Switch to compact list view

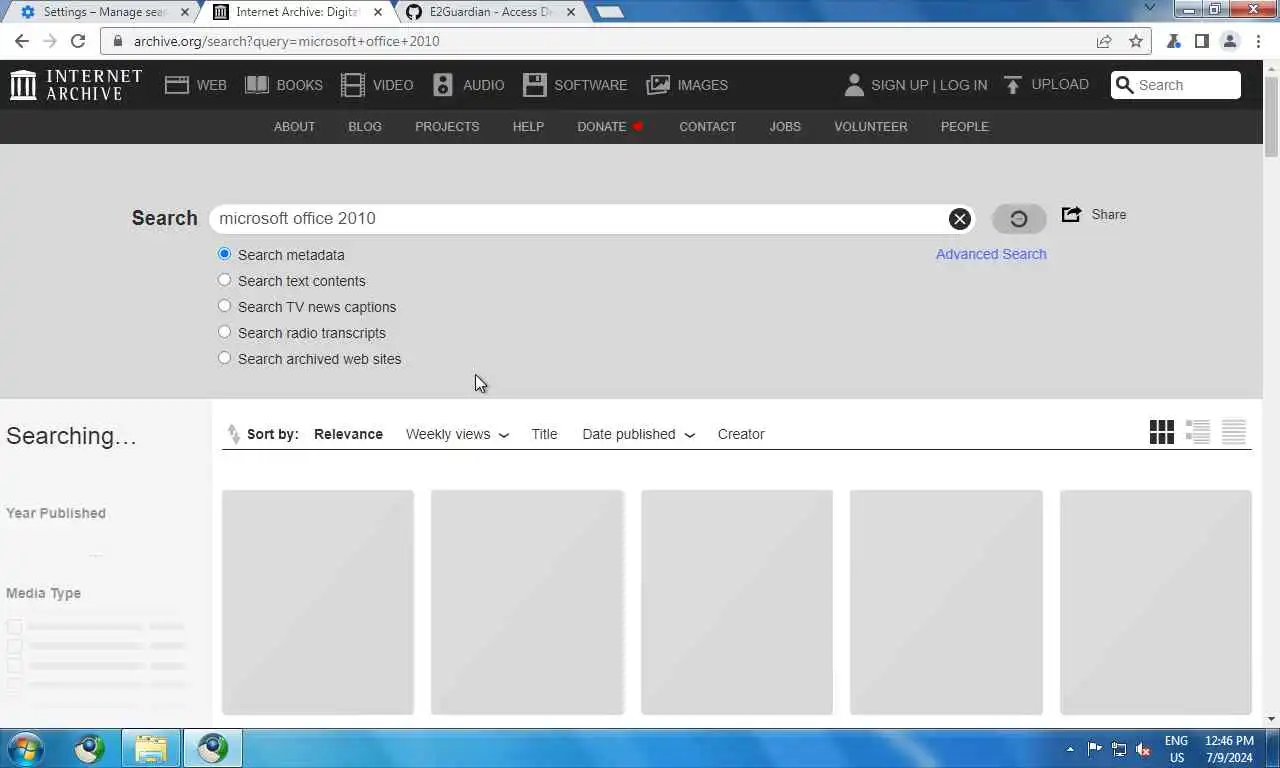click(1234, 432)
